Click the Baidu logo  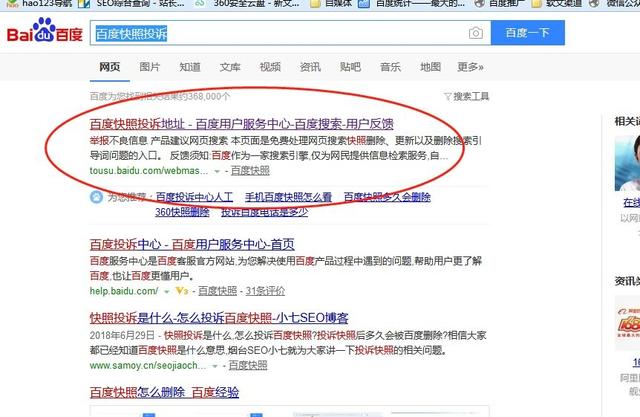point(45,36)
